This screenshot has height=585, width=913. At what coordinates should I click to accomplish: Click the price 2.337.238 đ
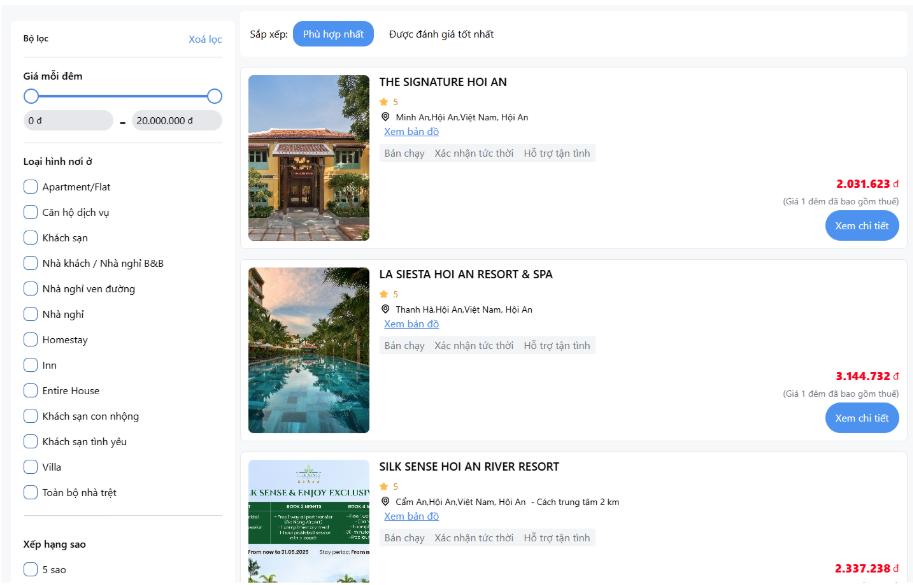pyautogui.click(x=867, y=568)
